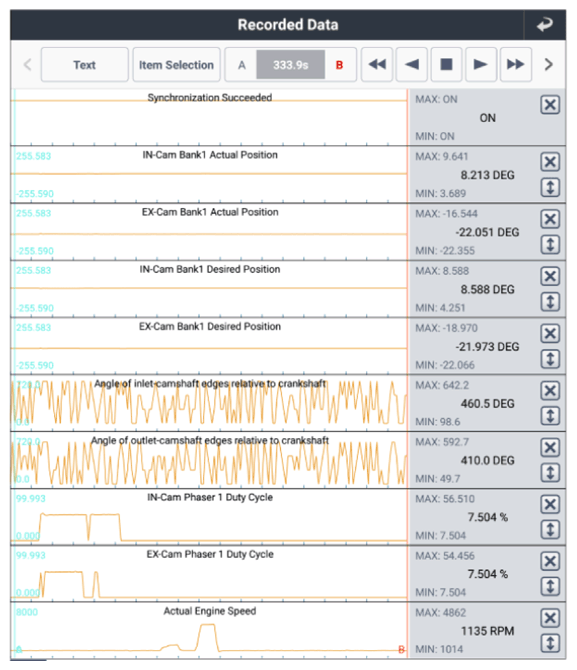
Task: Click the 333.9s time position field
Action: pyautogui.click(x=291, y=65)
